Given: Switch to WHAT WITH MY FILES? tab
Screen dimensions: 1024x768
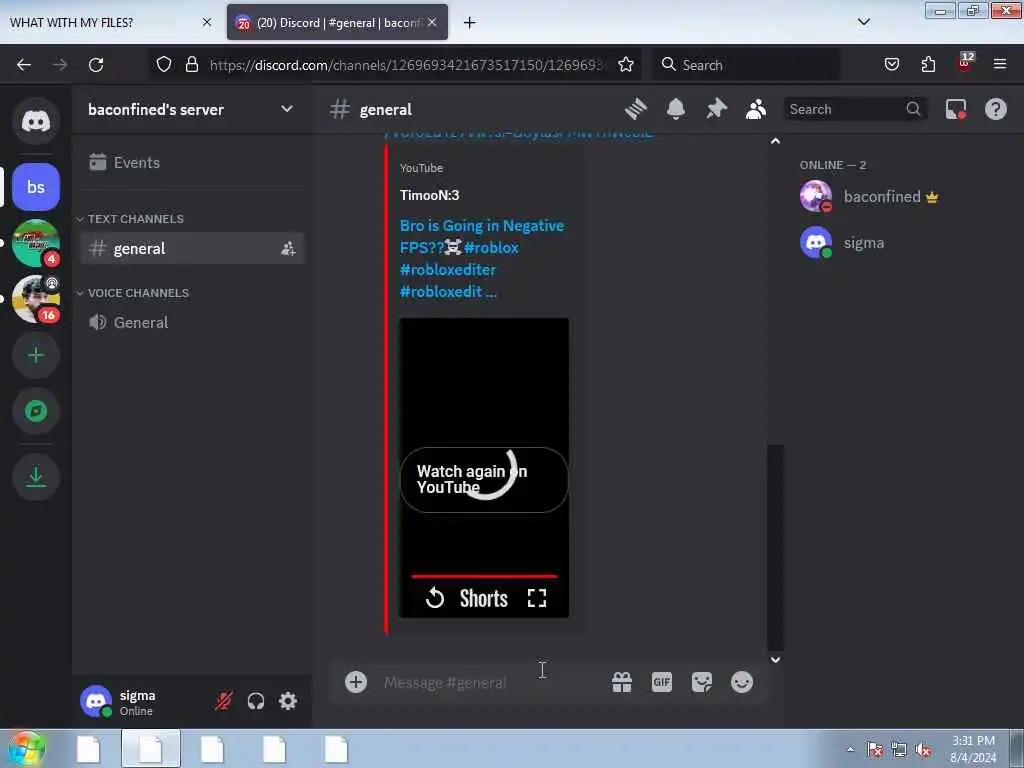Looking at the screenshot, I should click(111, 22).
